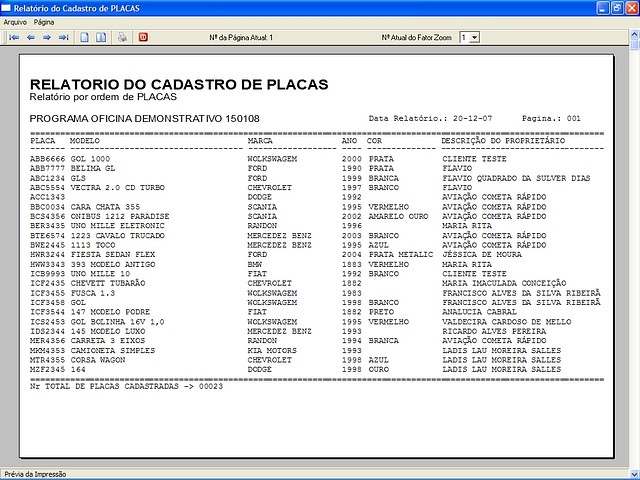Open the Página menu
The image size is (640, 480).
[x=44, y=22]
